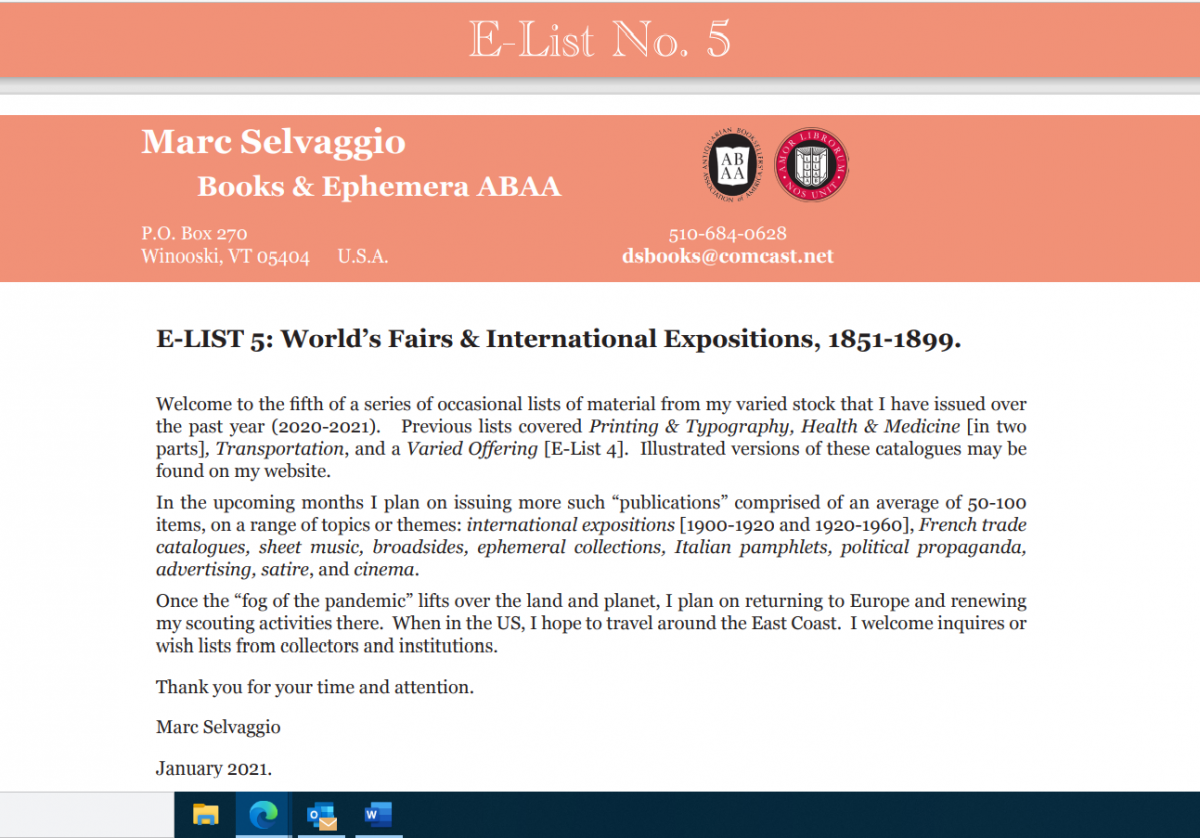Click the World's Fairs E-LIST 5 heading
The image size is (1200, 838).
point(558,339)
